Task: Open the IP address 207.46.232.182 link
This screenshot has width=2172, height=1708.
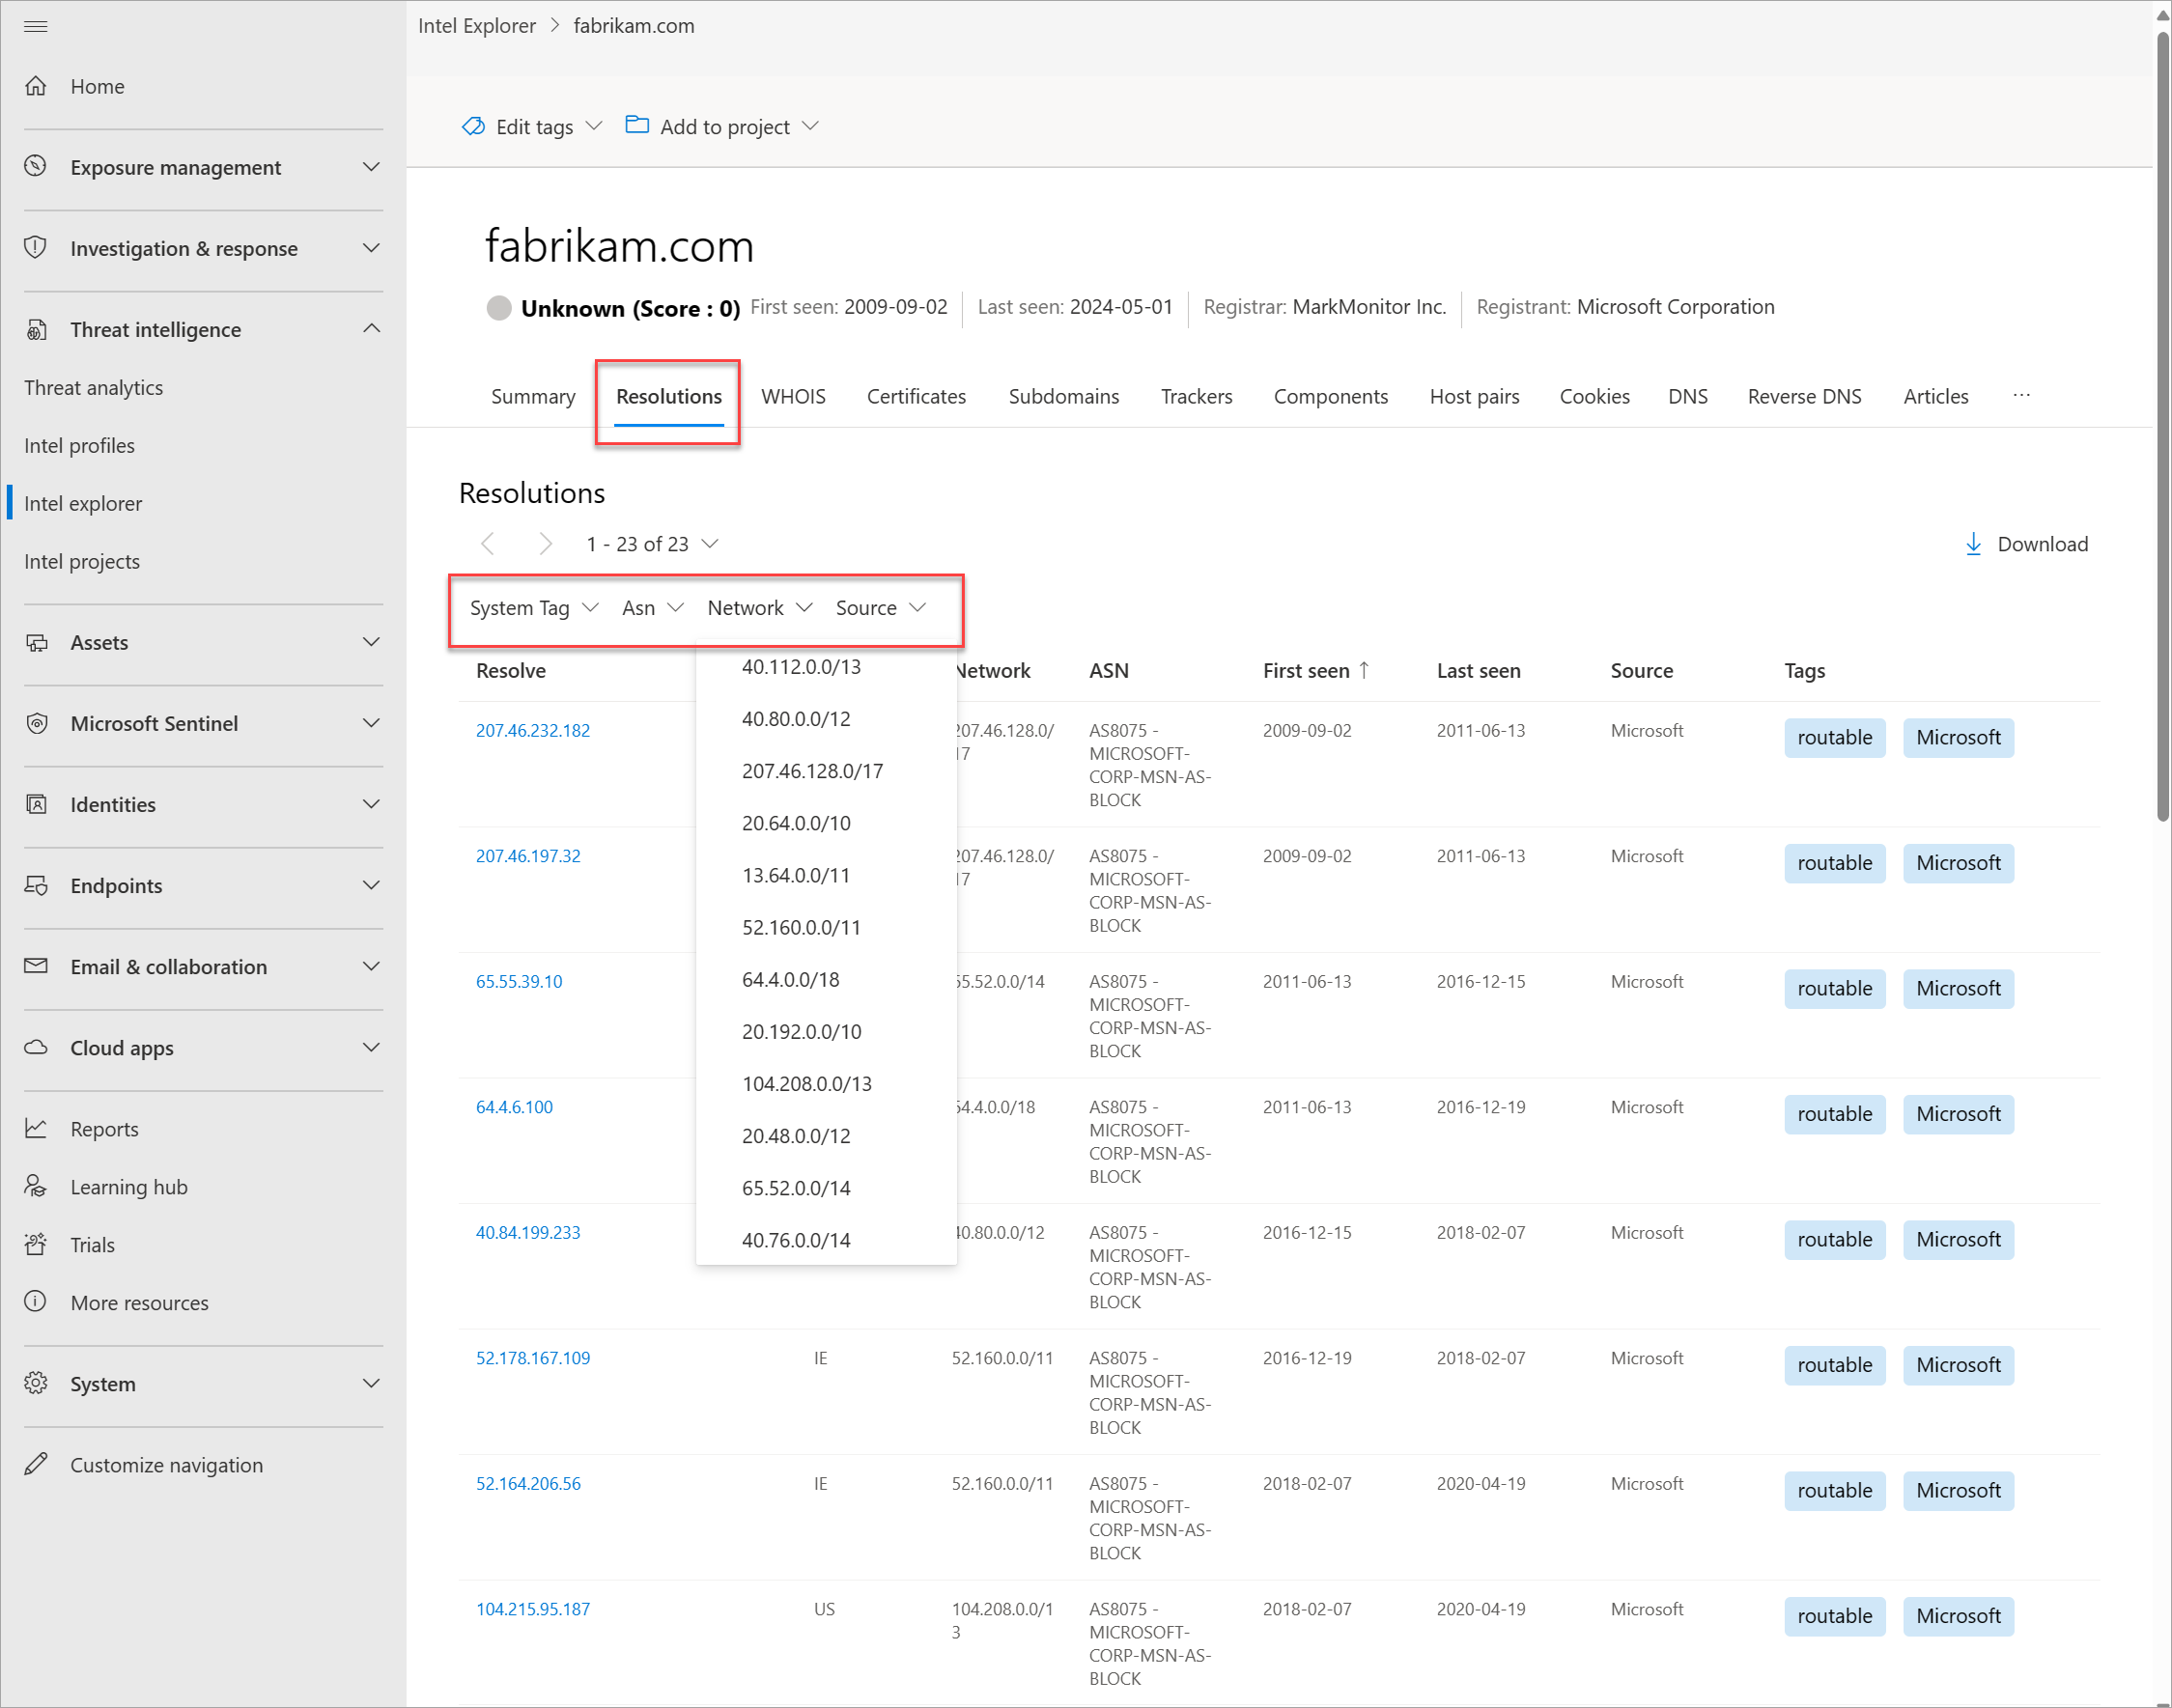Action: click(x=533, y=730)
